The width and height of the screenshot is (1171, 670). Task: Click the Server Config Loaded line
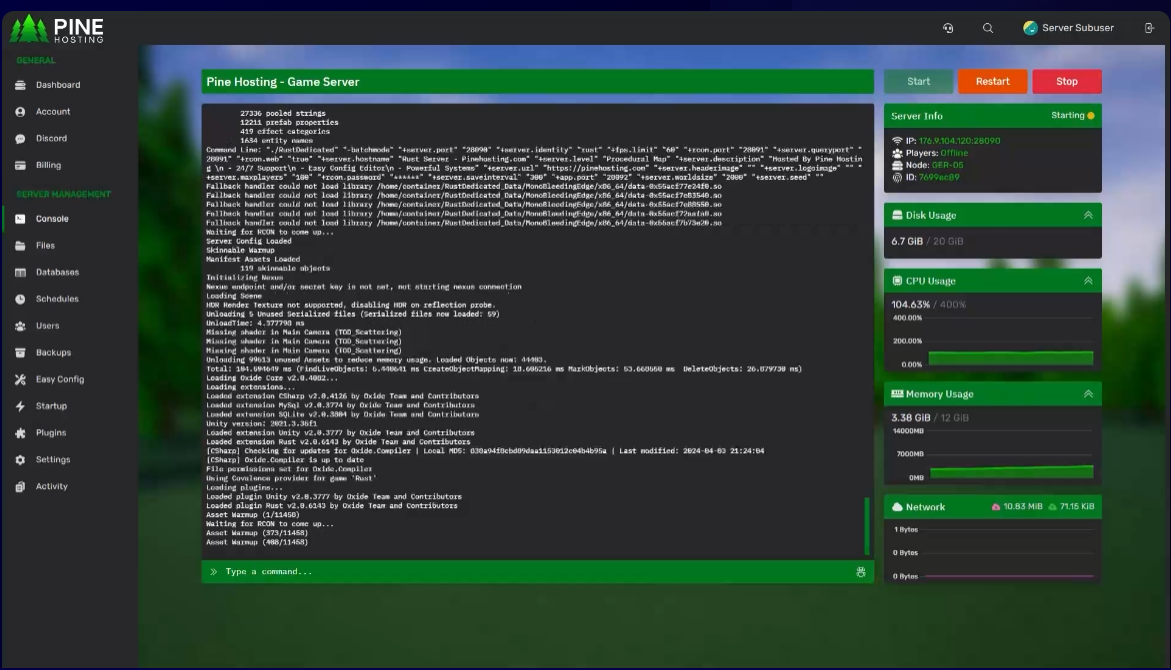point(249,241)
